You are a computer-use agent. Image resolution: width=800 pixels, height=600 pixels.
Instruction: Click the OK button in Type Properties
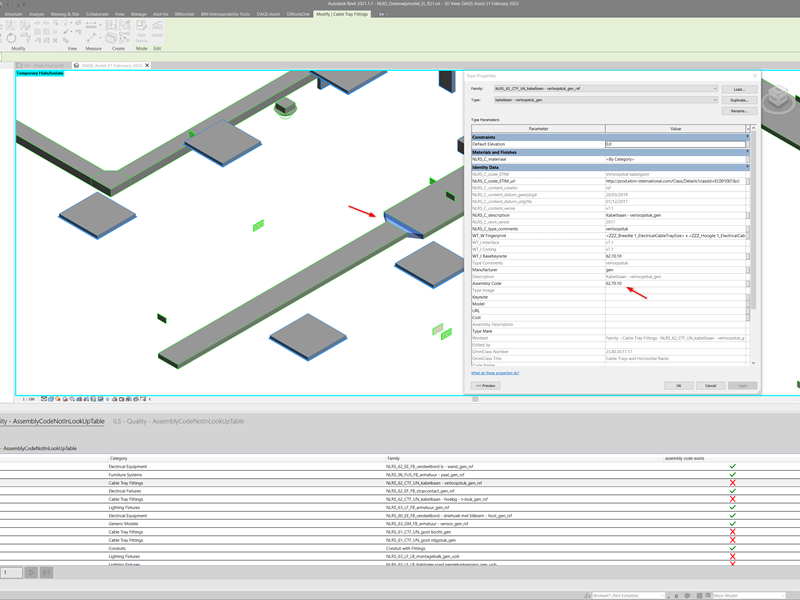(678, 385)
